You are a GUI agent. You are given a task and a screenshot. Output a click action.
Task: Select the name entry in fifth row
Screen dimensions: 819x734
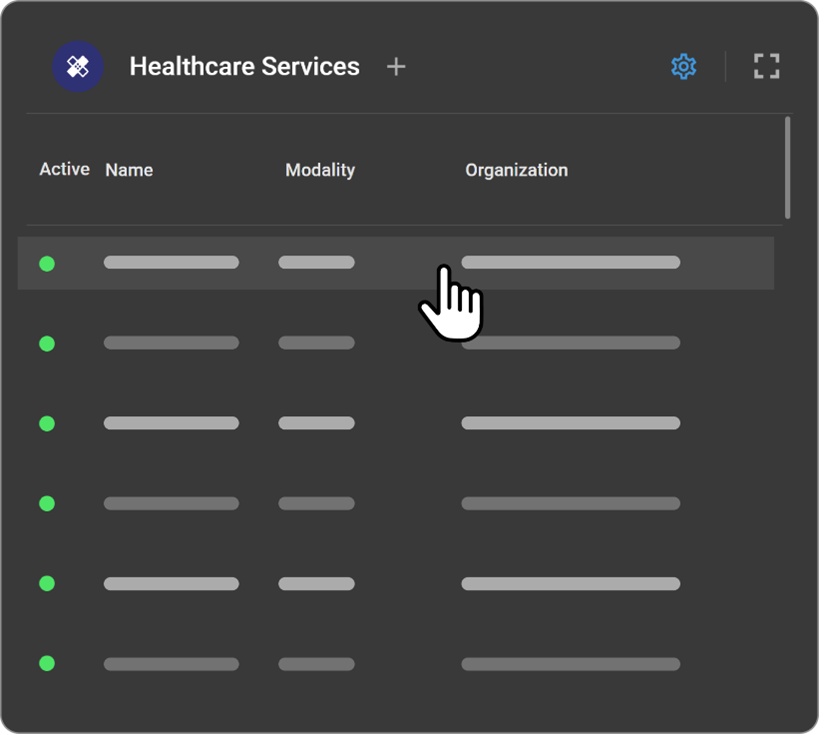171,583
